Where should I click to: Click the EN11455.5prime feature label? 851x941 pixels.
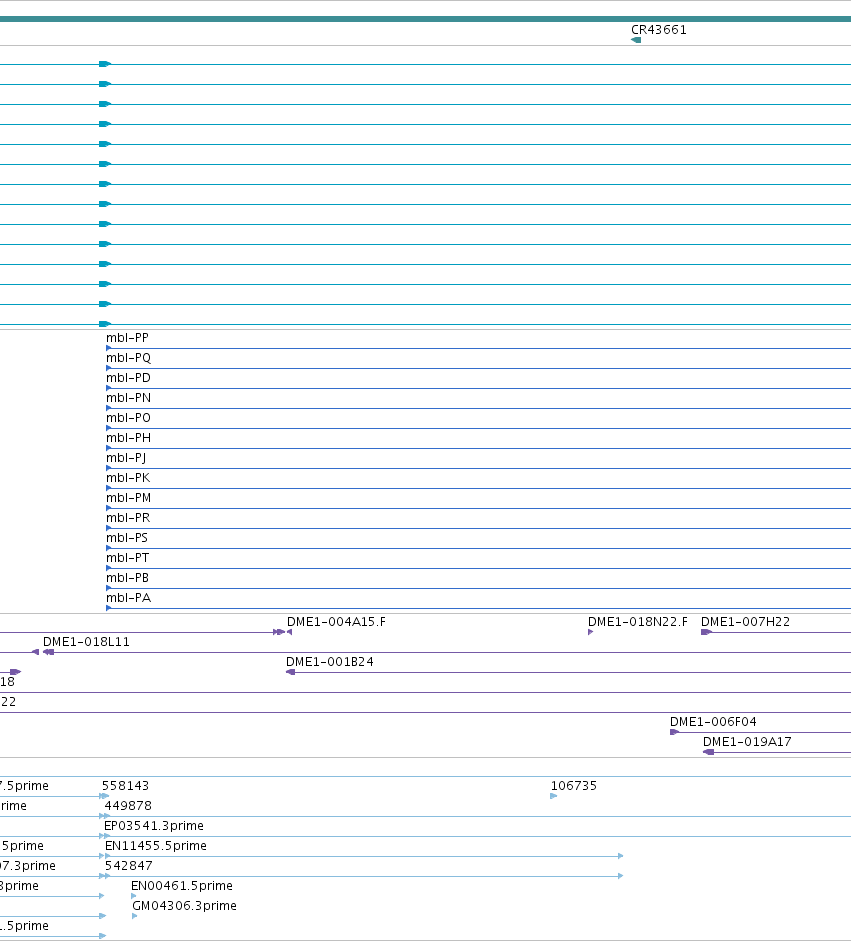click(x=156, y=846)
